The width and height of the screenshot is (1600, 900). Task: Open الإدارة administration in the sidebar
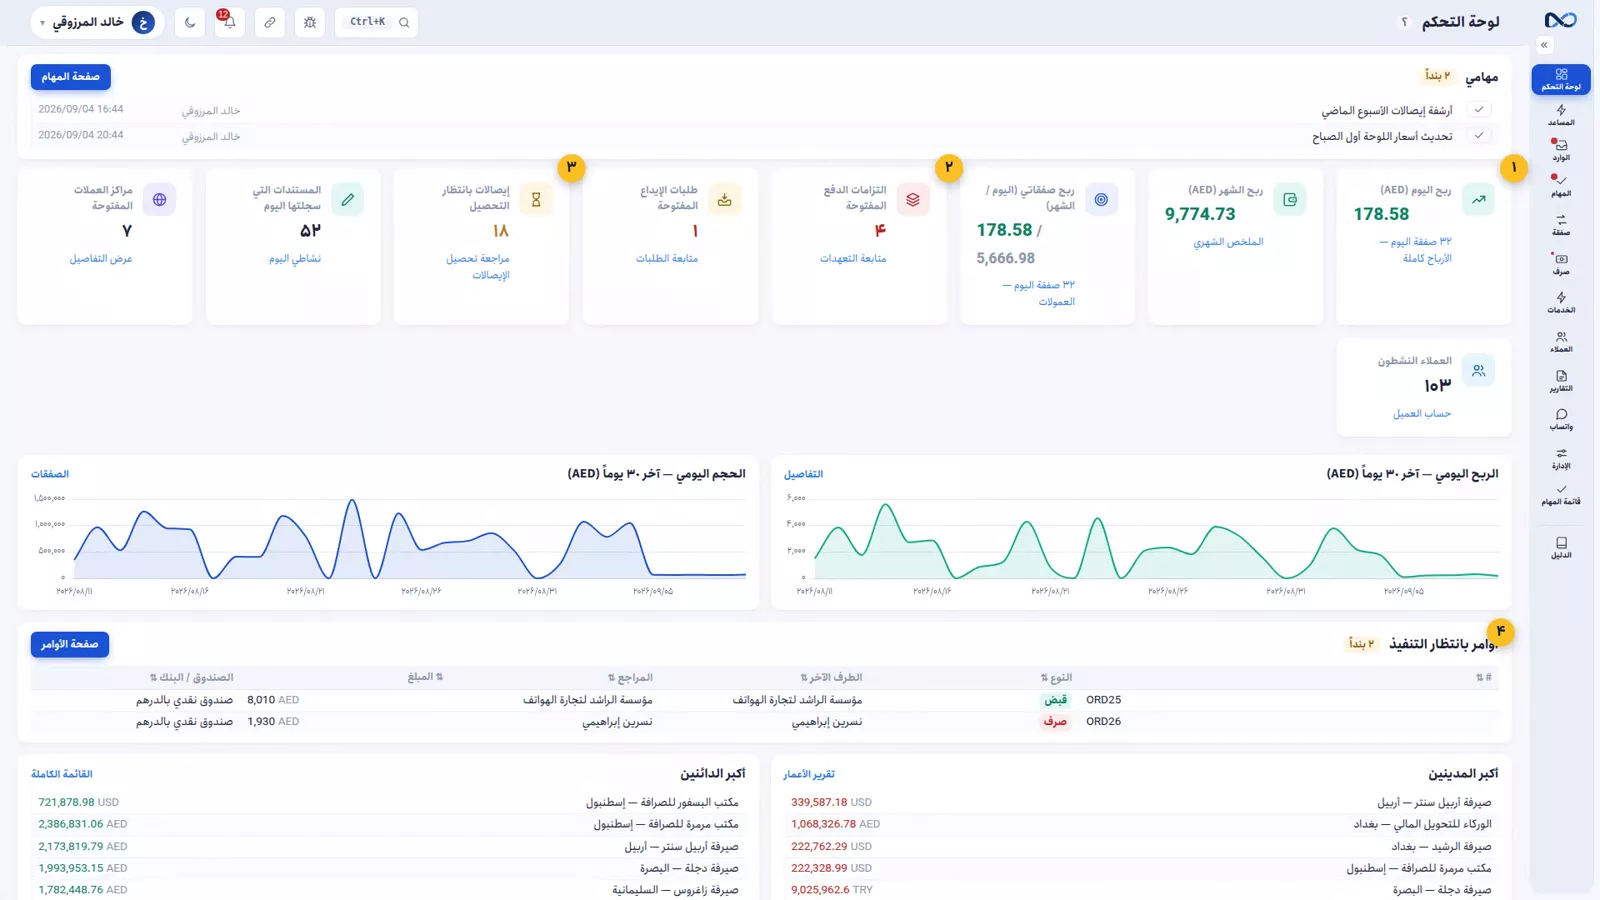[1561, 458]
